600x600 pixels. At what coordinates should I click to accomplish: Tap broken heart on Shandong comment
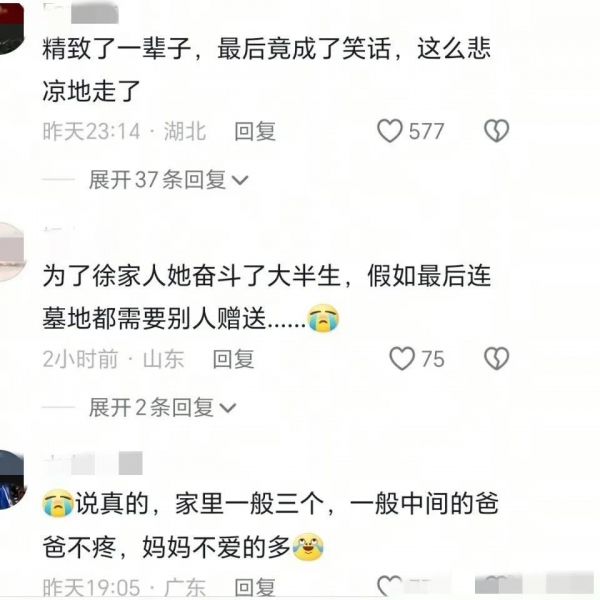click(x=496, y=359)
